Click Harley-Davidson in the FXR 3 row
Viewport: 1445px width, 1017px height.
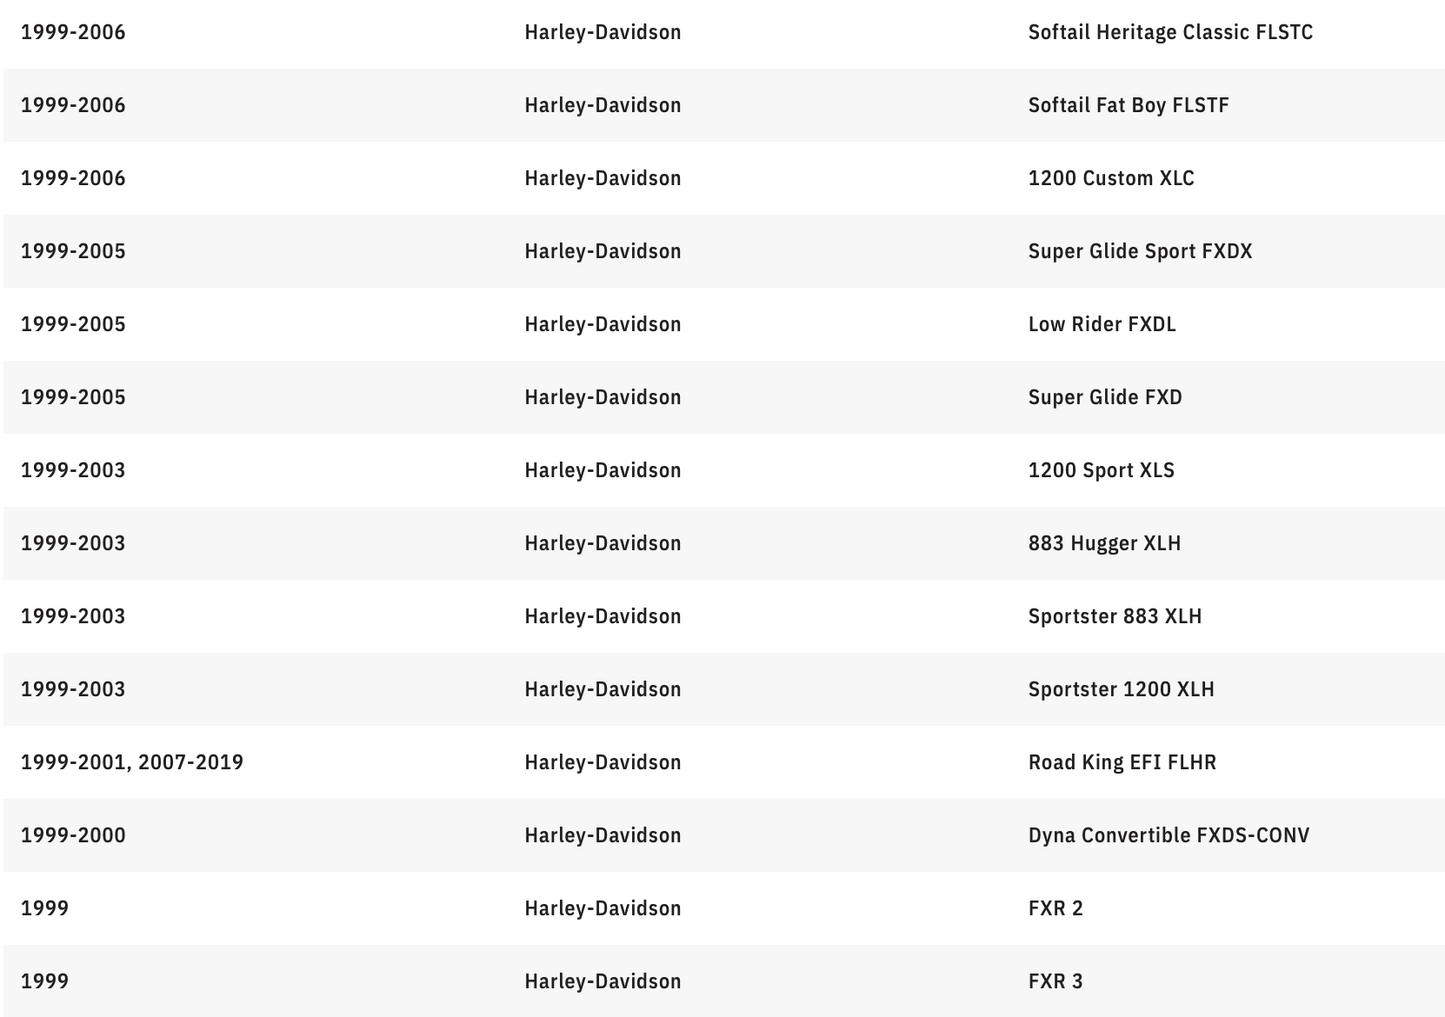pos(602,981)
